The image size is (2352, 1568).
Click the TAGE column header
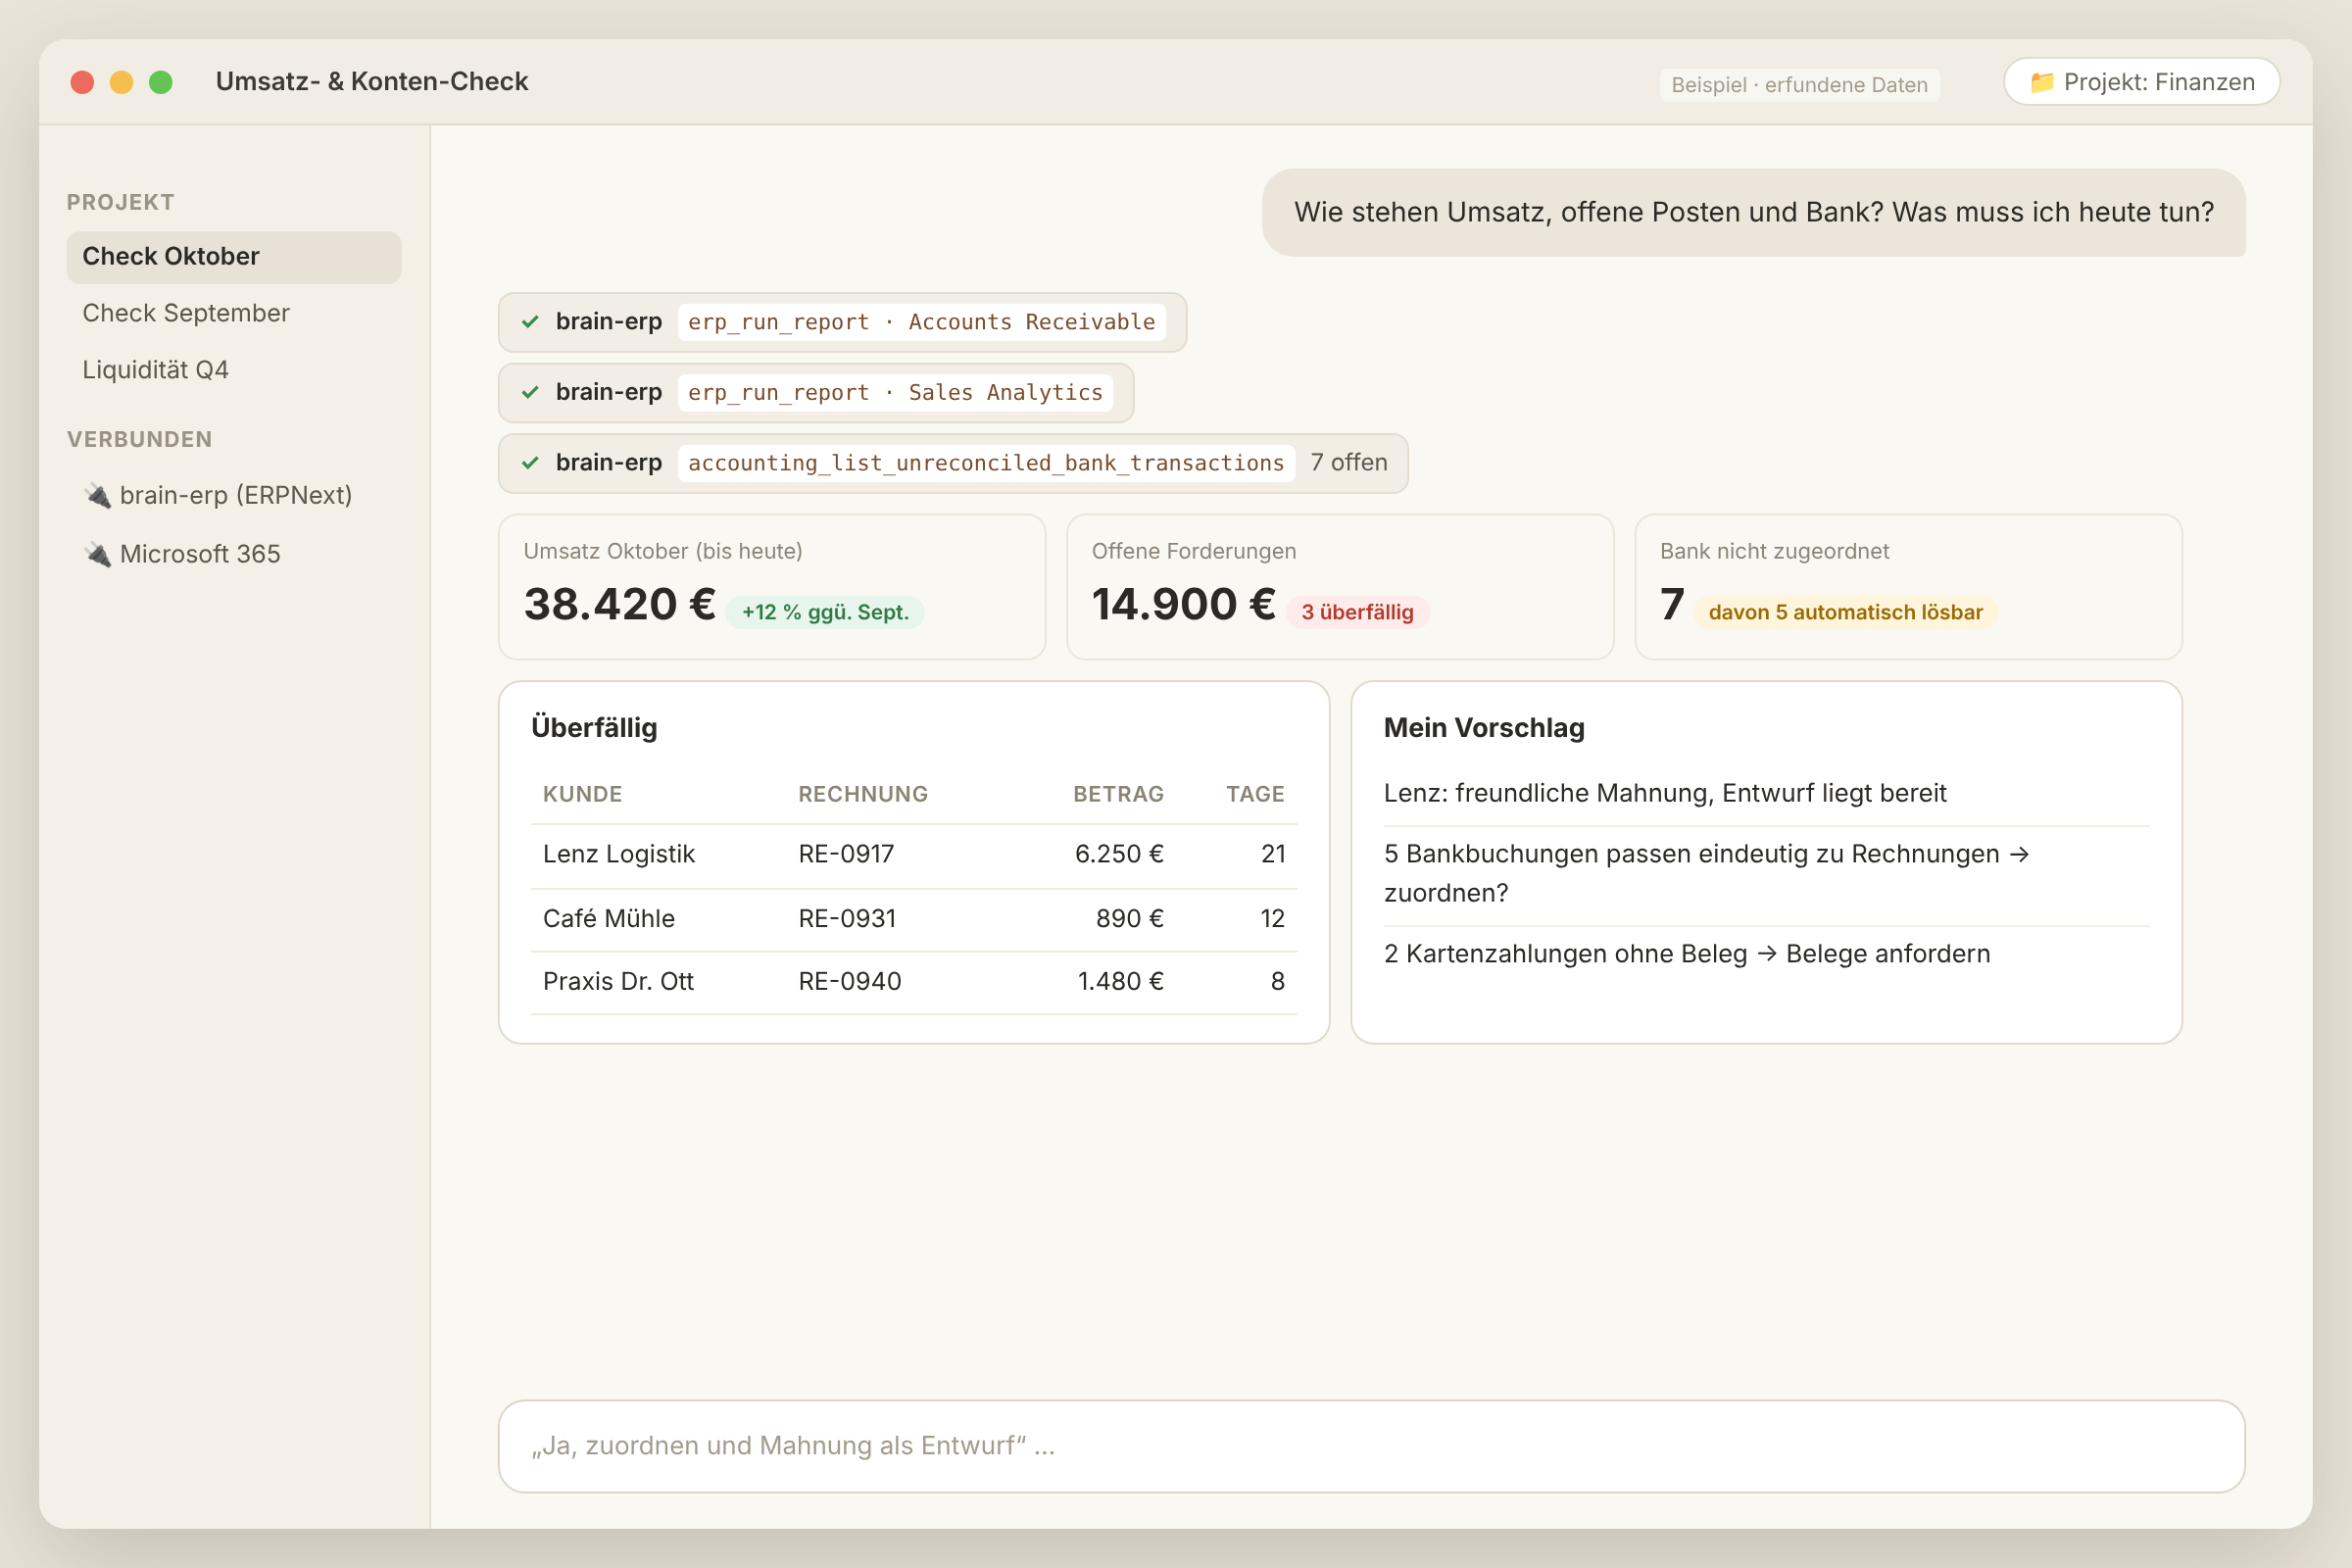[x=1255, y=794]
